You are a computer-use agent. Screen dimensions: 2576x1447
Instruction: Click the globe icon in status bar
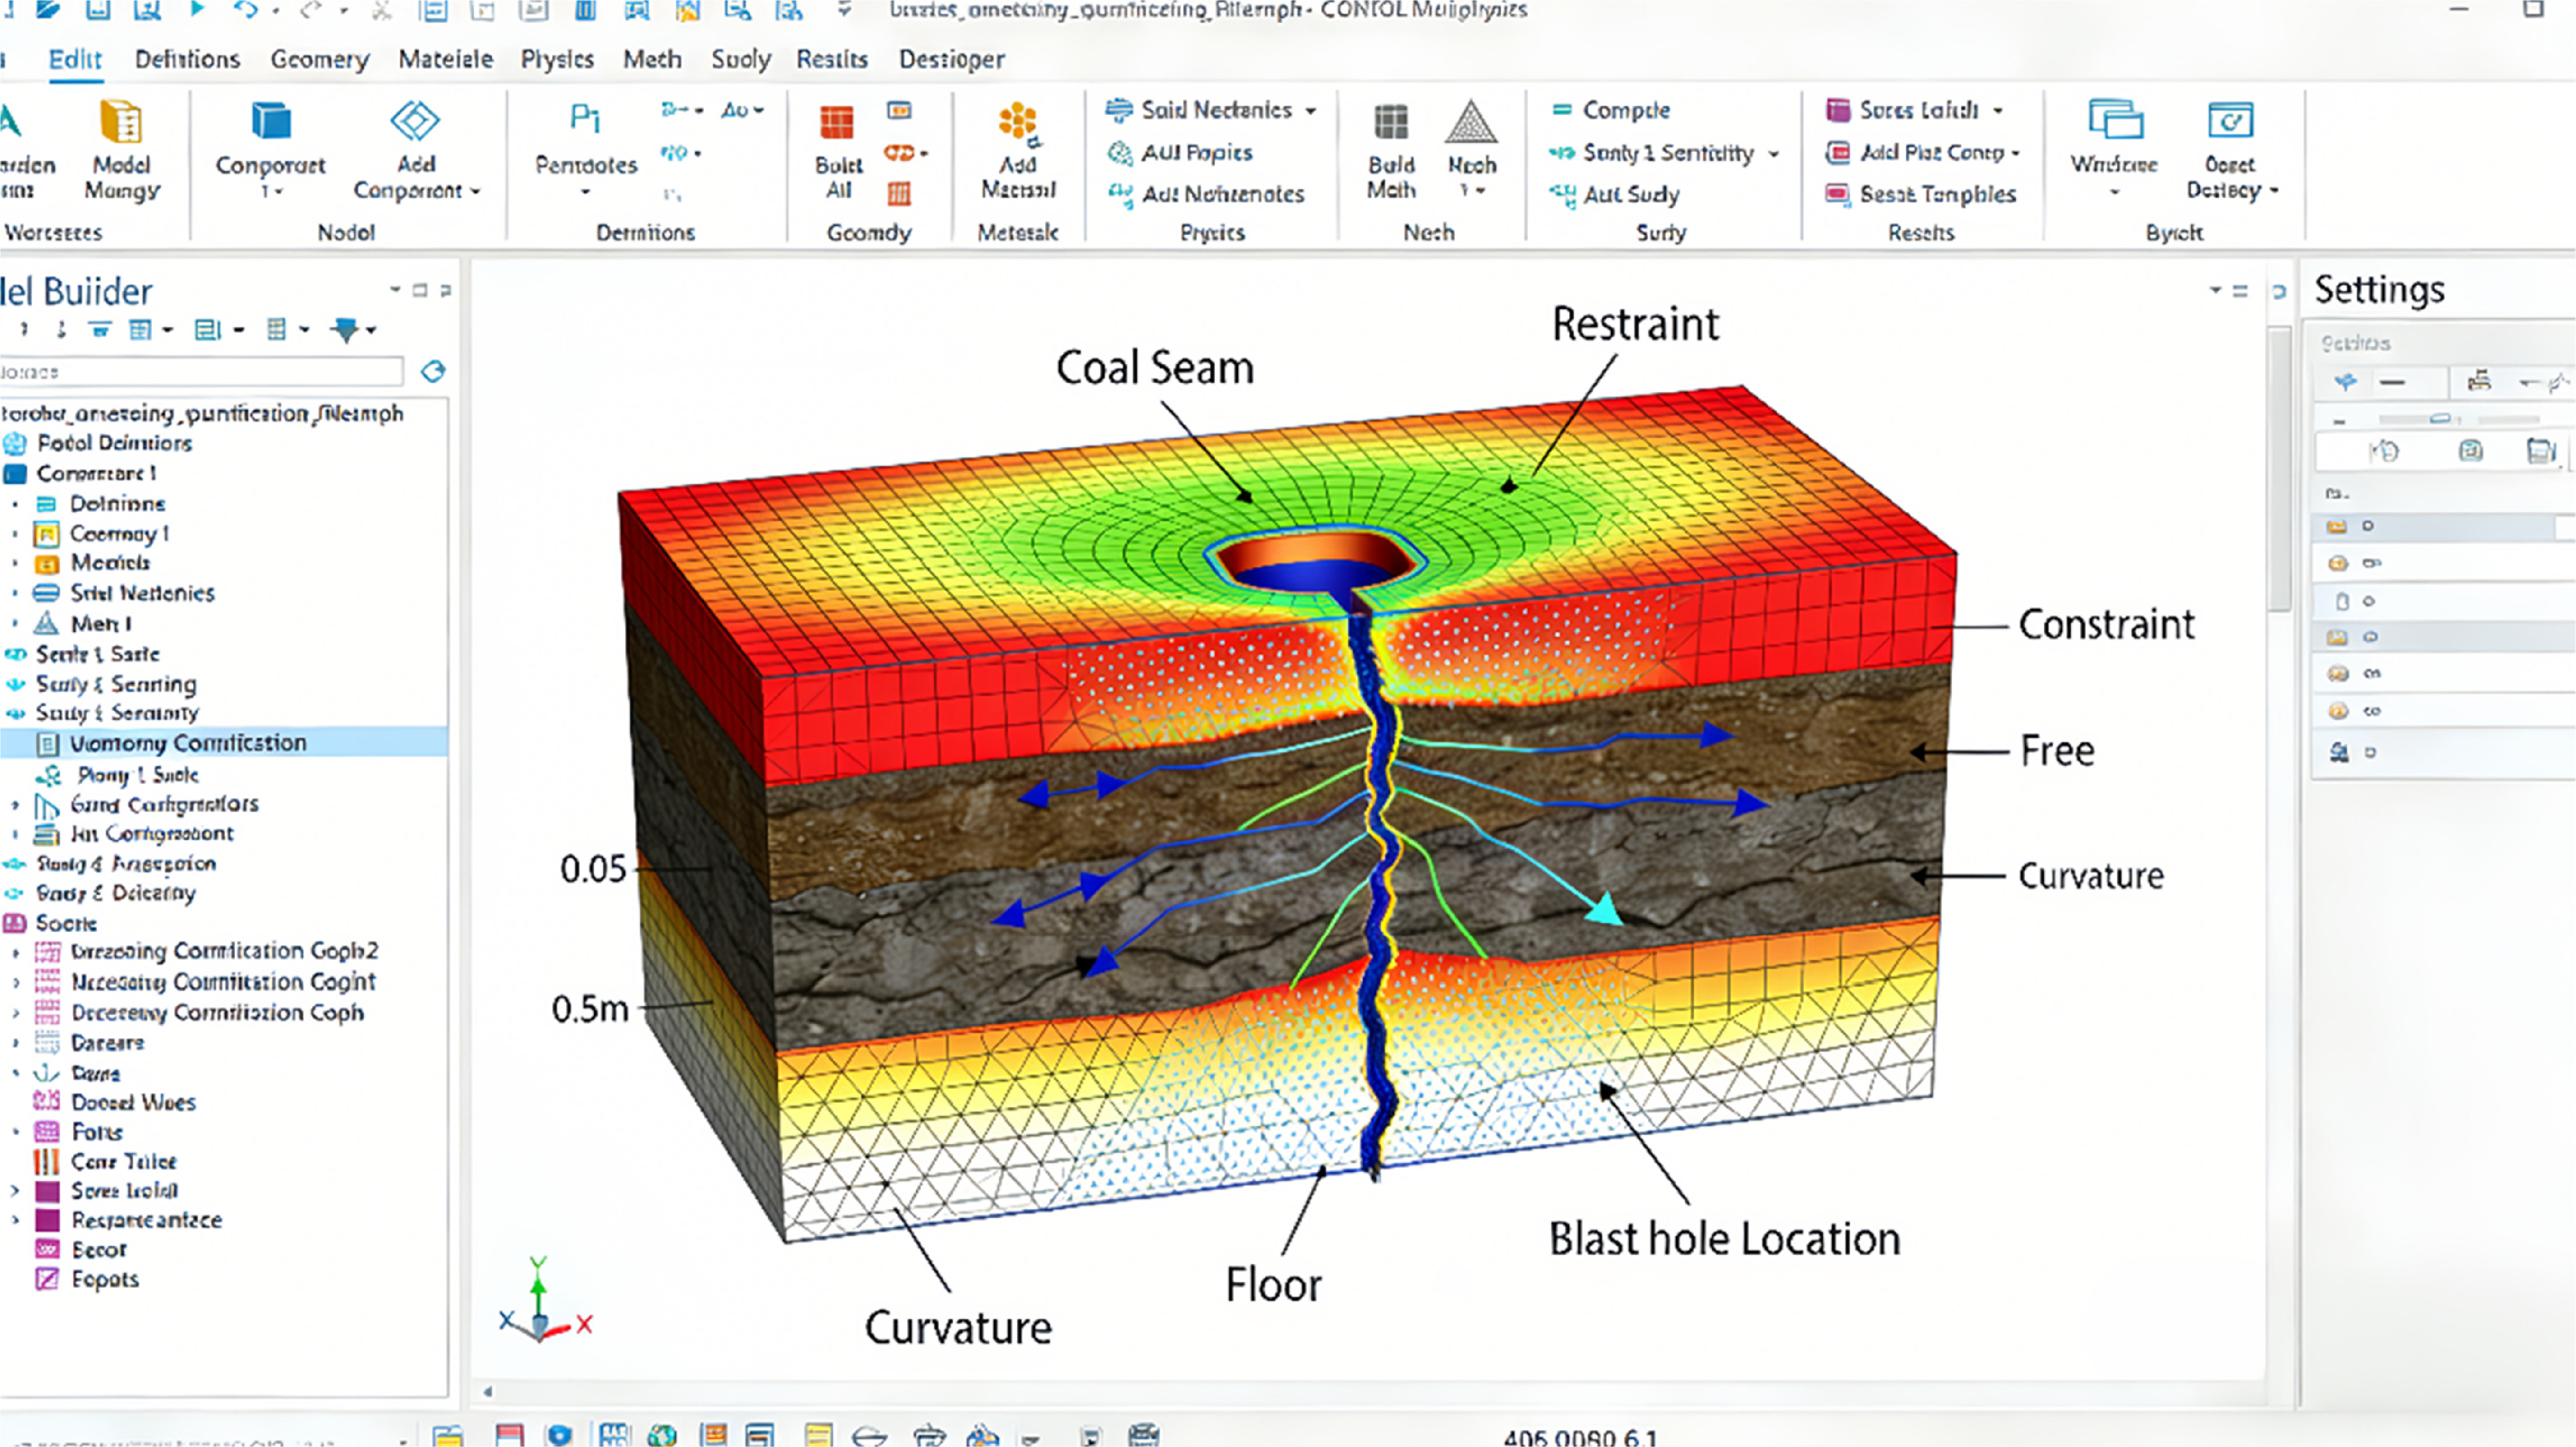click(661, 1436)
